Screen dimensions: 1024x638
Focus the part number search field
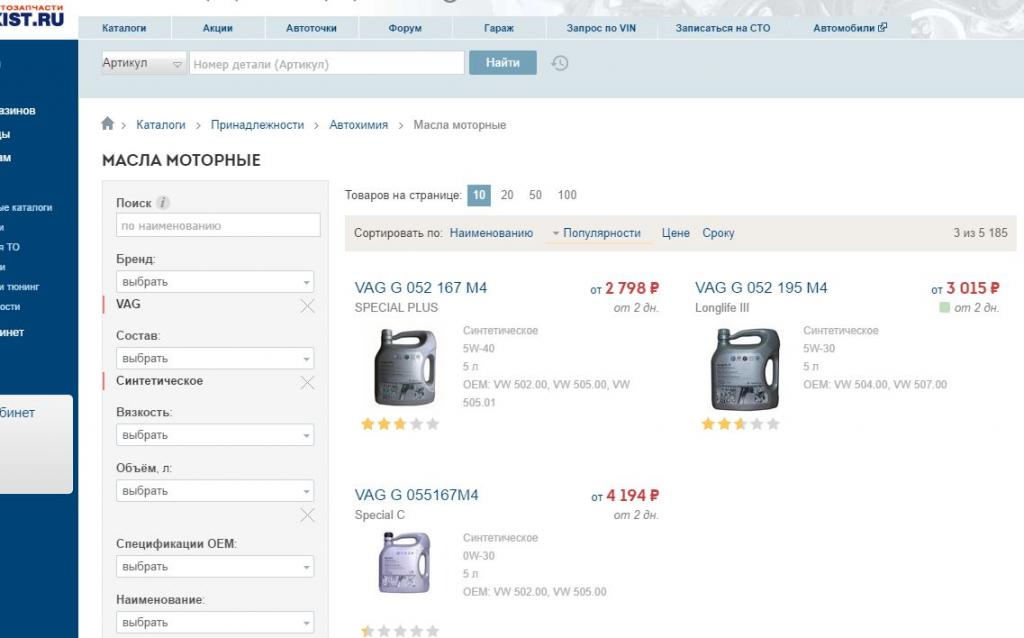click(327, 63)
